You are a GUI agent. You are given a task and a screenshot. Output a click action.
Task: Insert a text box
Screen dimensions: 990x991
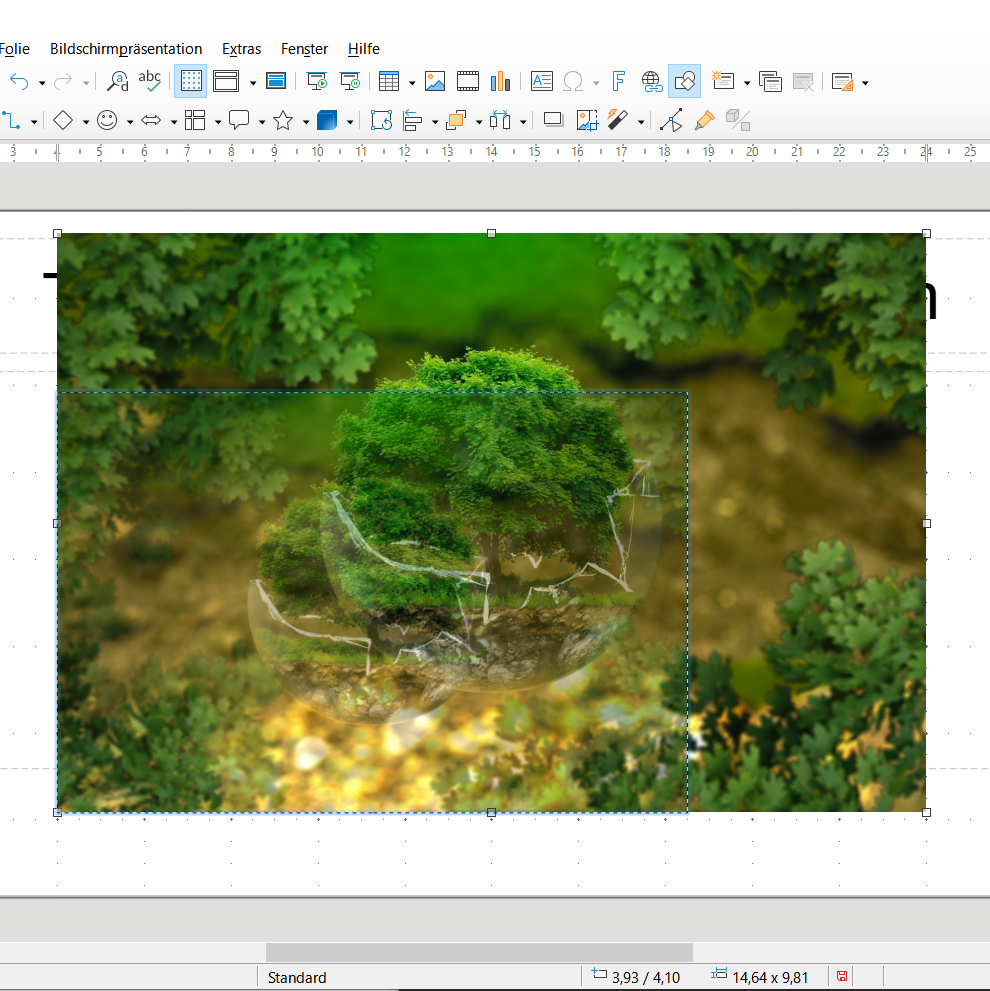pos(541,81)
